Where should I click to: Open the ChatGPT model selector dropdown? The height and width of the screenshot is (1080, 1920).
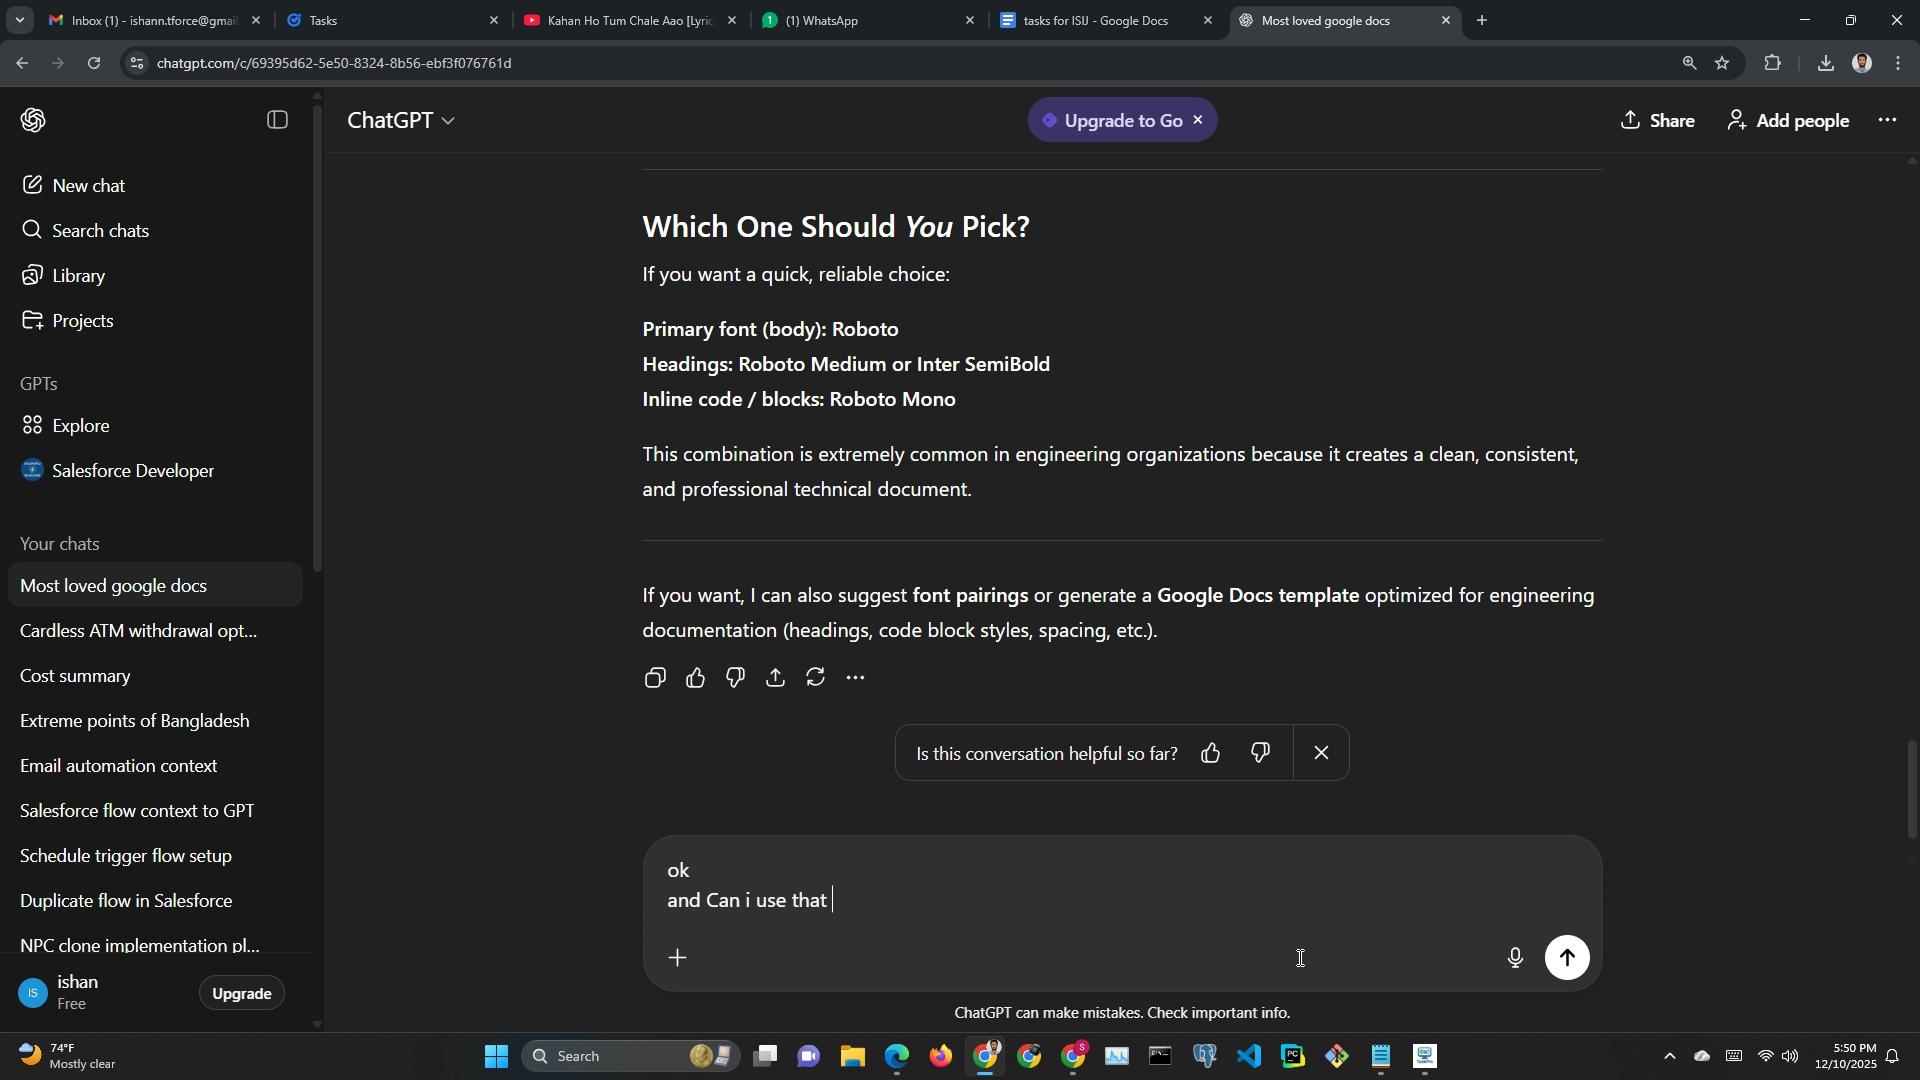click(401, 120)
